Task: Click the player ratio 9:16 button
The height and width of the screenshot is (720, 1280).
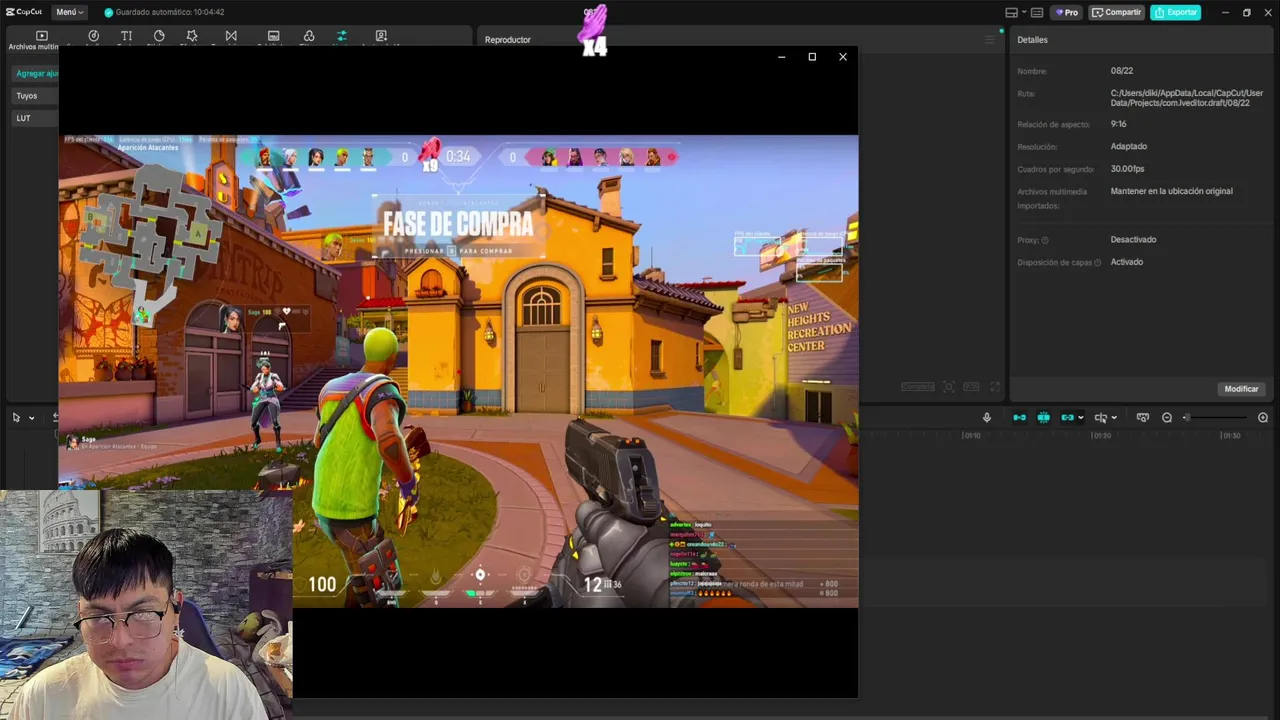Action: 971,387
